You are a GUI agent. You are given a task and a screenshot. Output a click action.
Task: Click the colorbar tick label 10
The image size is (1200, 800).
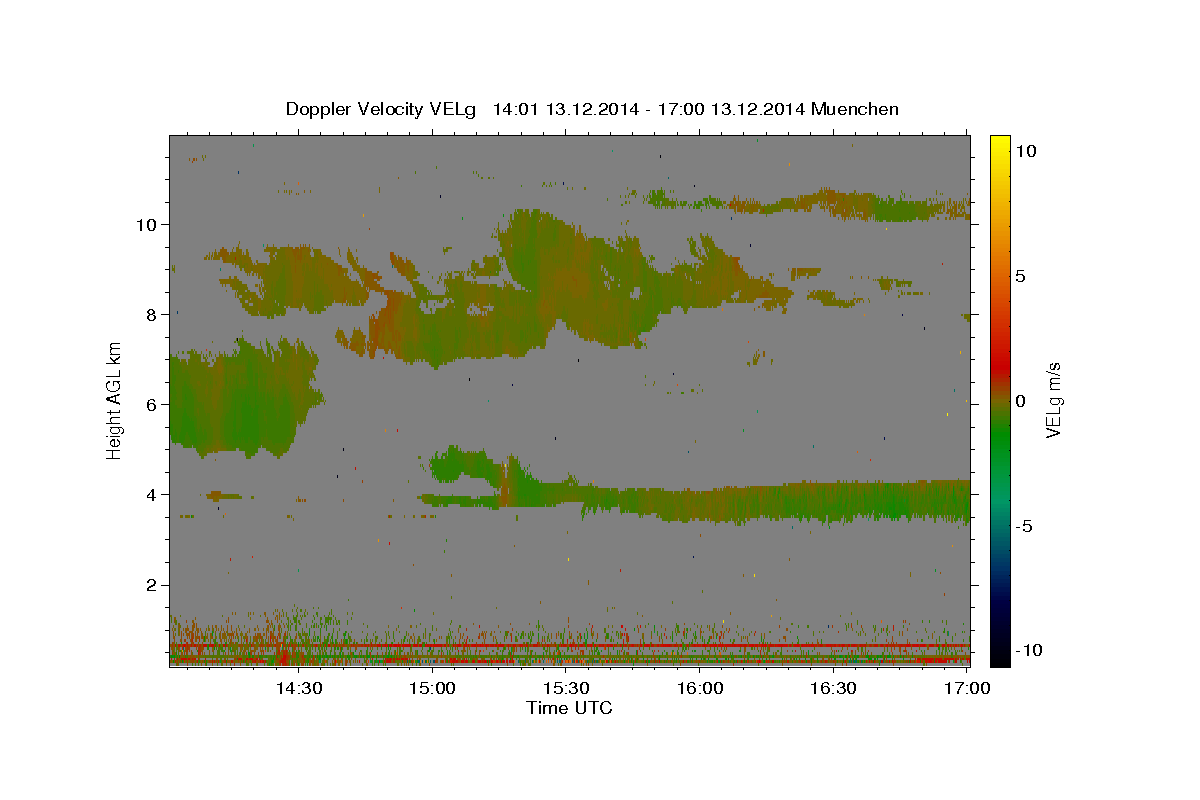(x=1025, y=151)
